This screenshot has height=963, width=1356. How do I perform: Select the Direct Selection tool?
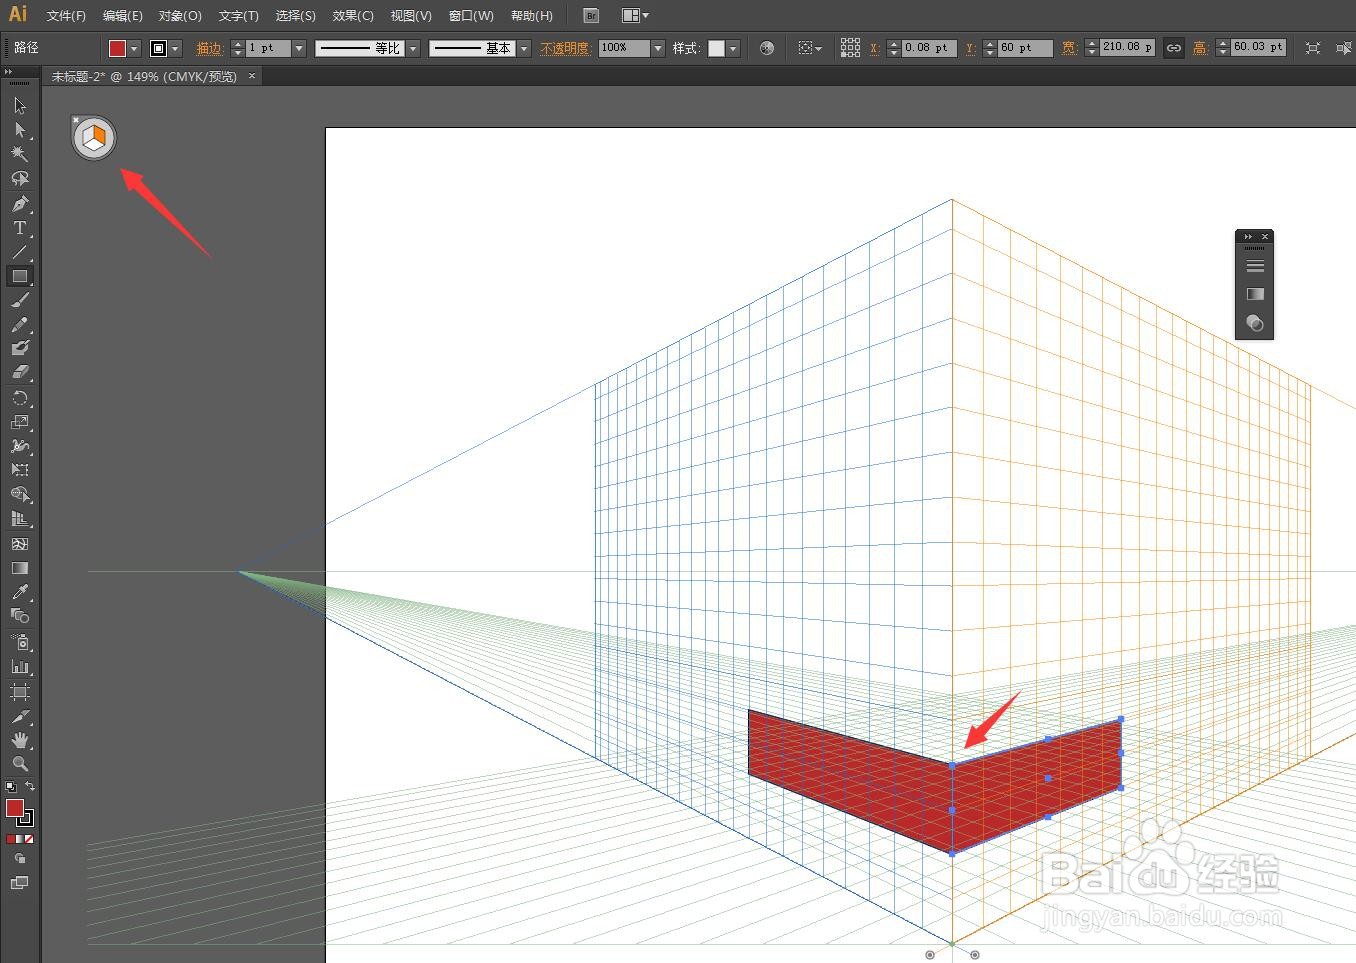20,130
